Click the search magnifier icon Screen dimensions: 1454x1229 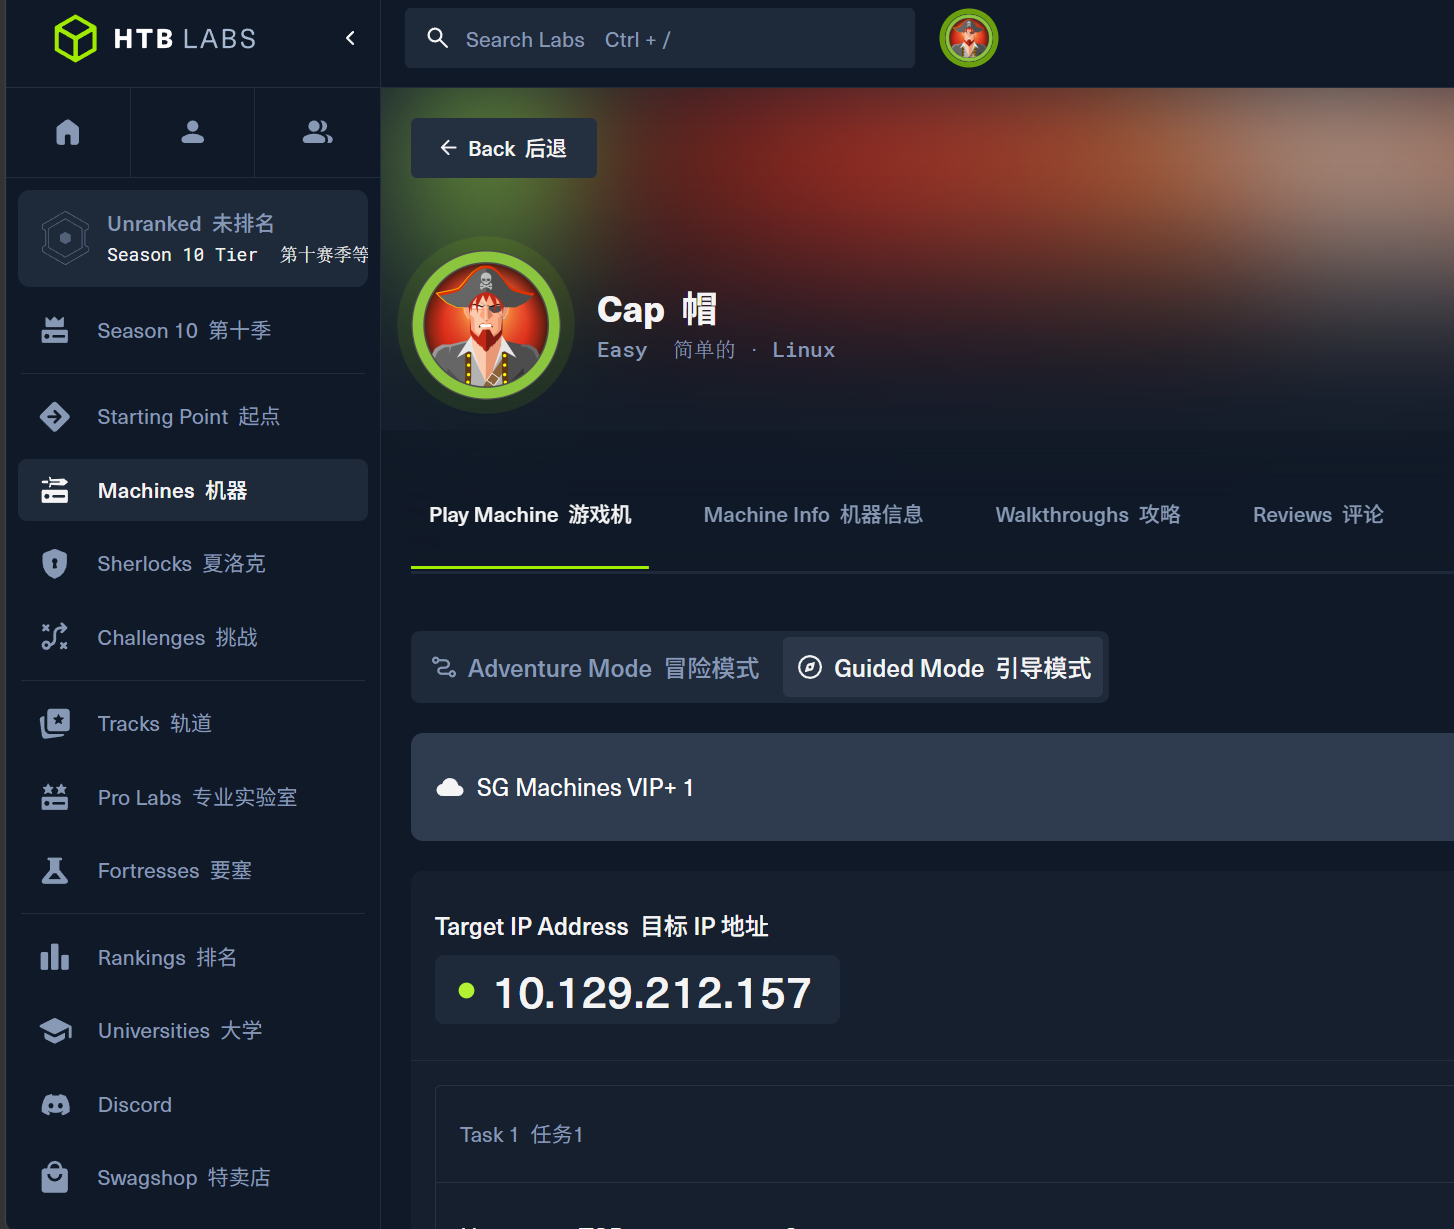tap(437, 38)
